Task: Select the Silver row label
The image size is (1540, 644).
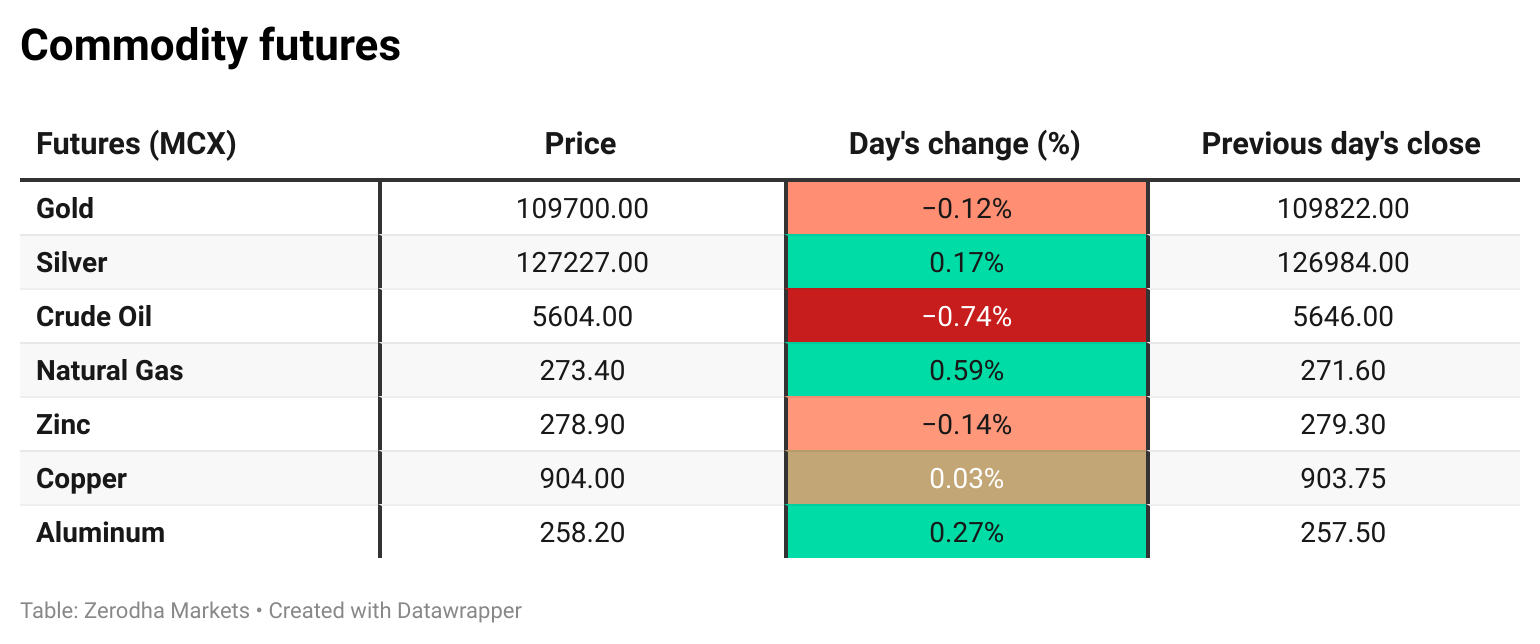Action: click(71, 263)
